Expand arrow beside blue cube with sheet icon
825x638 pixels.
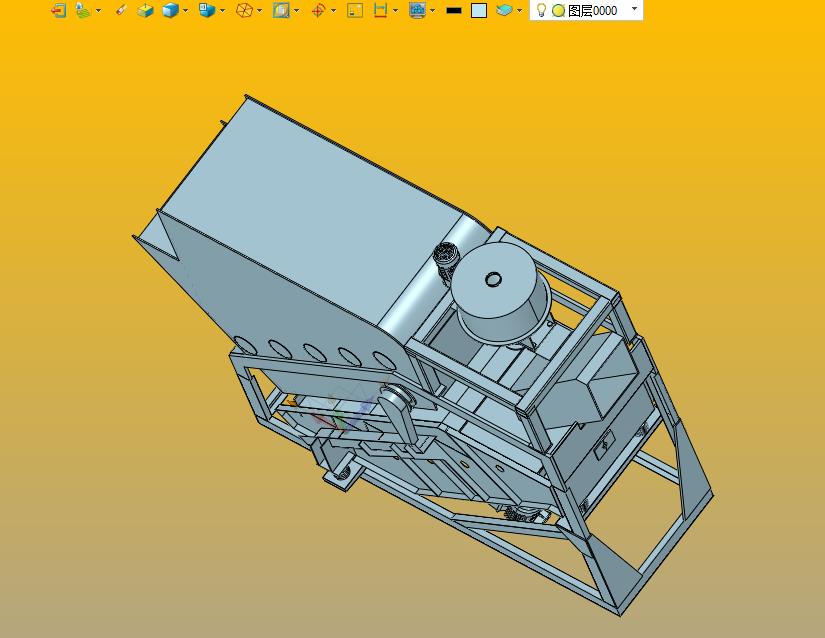pyautogui.click(x=223, y=11)
